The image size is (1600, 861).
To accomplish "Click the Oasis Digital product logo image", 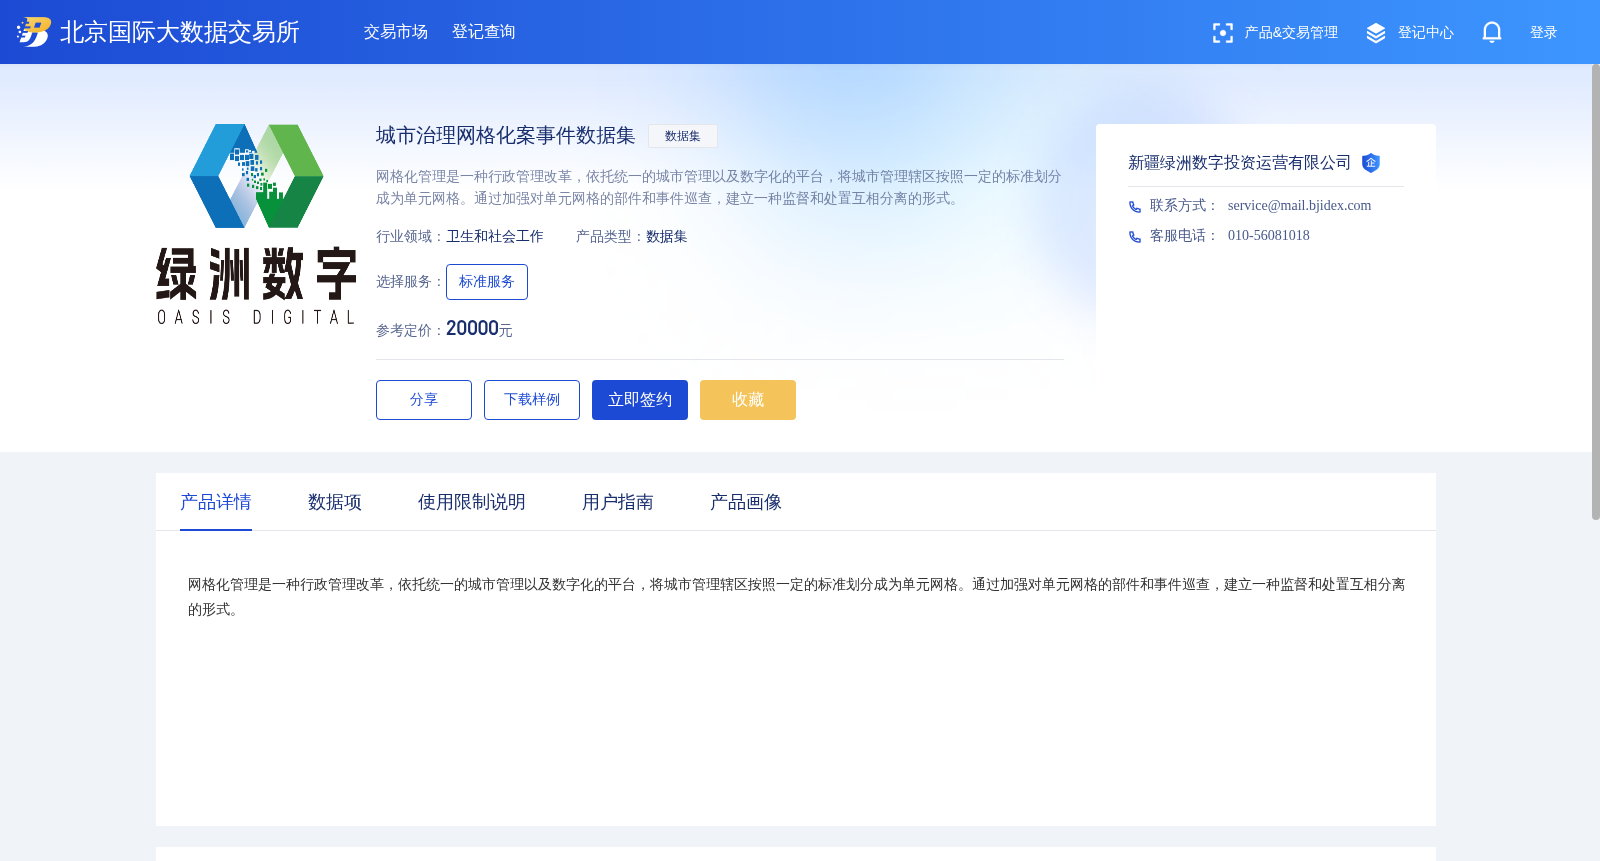I will [x=256, y=224].
